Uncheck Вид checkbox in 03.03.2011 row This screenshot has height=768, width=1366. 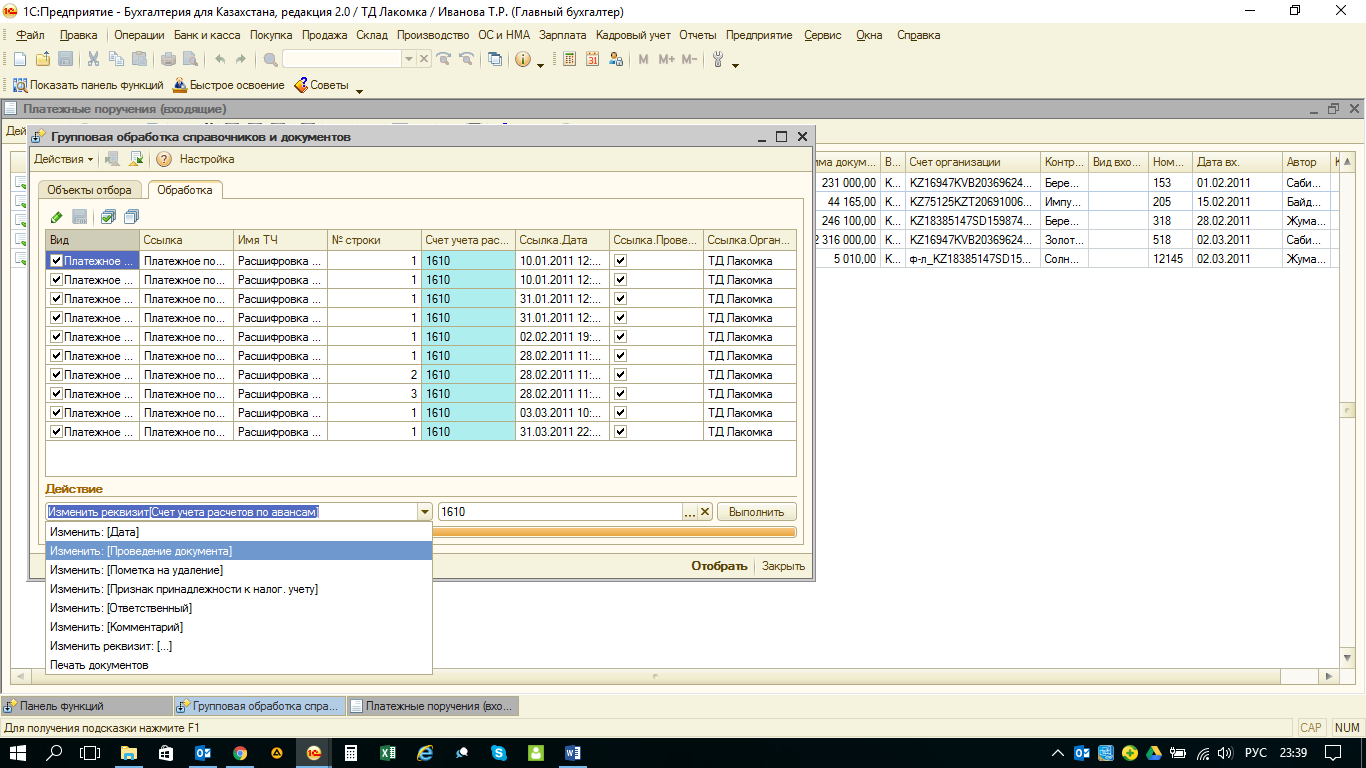[x=56, y=413]
